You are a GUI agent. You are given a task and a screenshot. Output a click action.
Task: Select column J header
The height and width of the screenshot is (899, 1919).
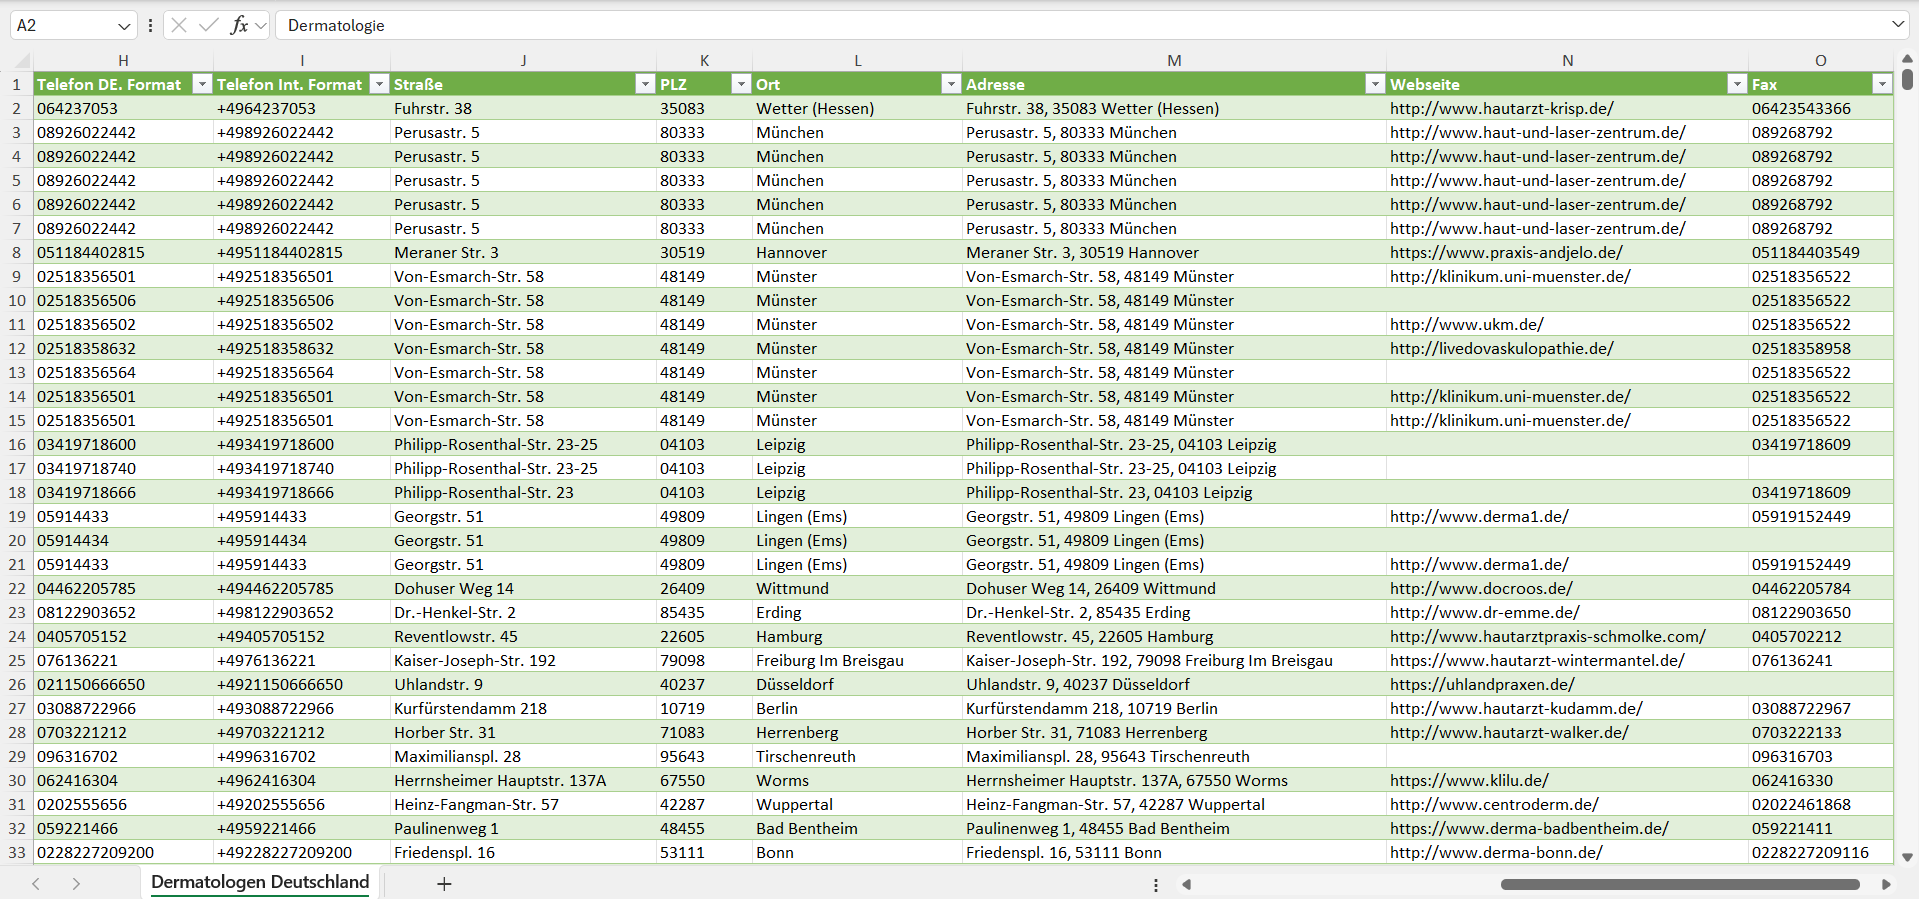click(523, 60)
